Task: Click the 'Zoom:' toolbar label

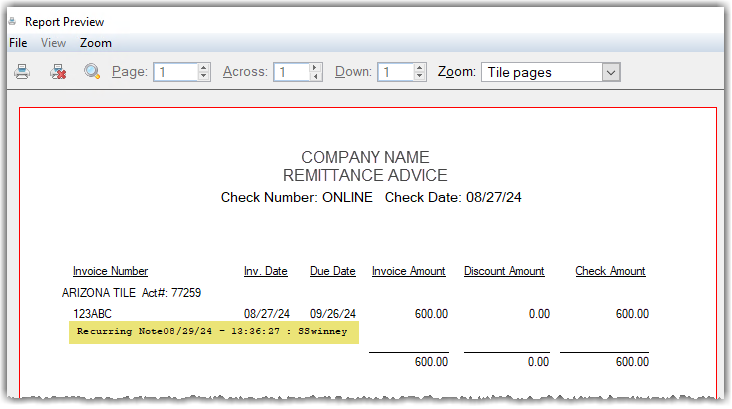Action: pyautogui.click(x=457, y=71)
